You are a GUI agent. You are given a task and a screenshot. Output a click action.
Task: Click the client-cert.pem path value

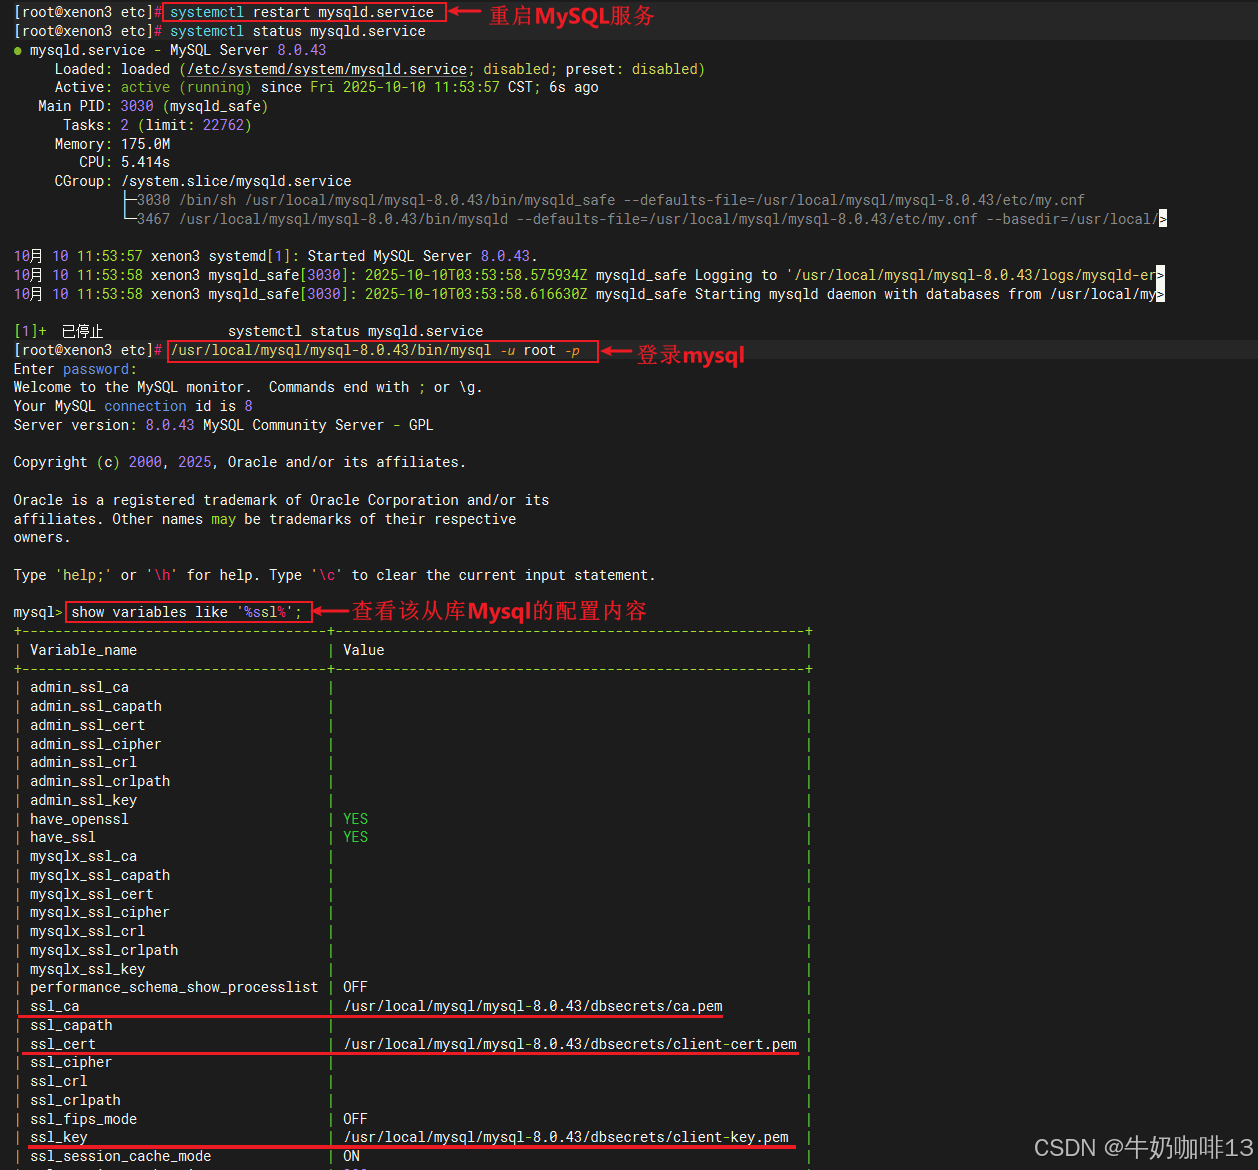tap(570, 1044)
